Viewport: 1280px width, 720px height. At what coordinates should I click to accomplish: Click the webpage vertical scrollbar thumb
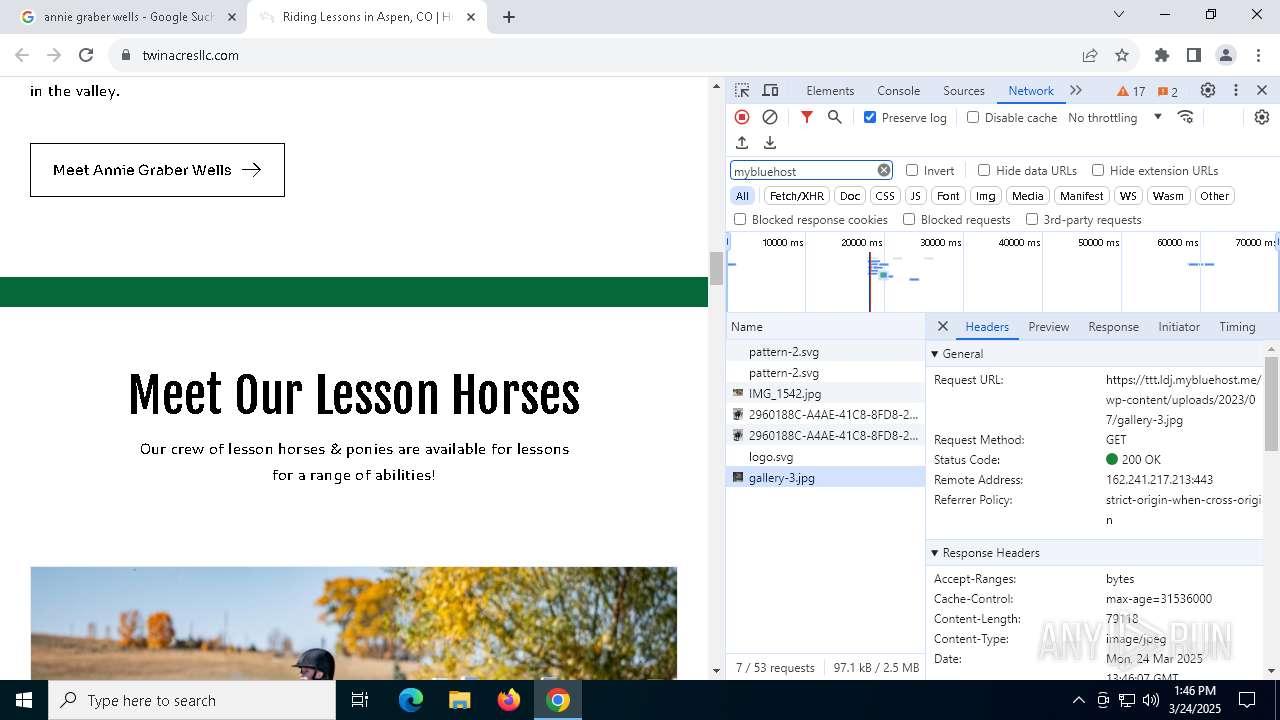(x=716, y=268)
